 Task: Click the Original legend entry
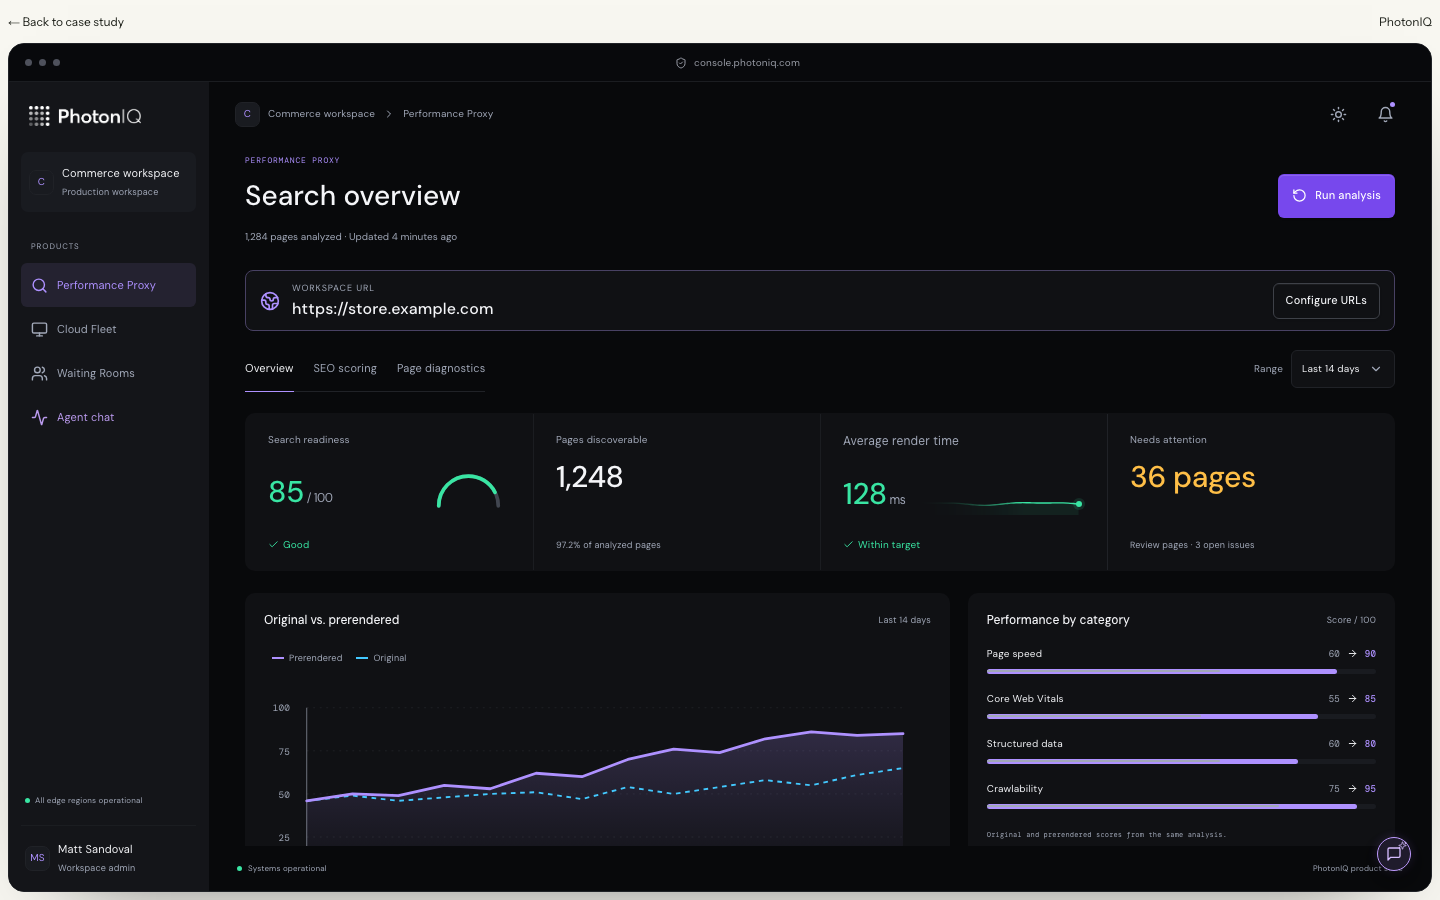(381, 658)
